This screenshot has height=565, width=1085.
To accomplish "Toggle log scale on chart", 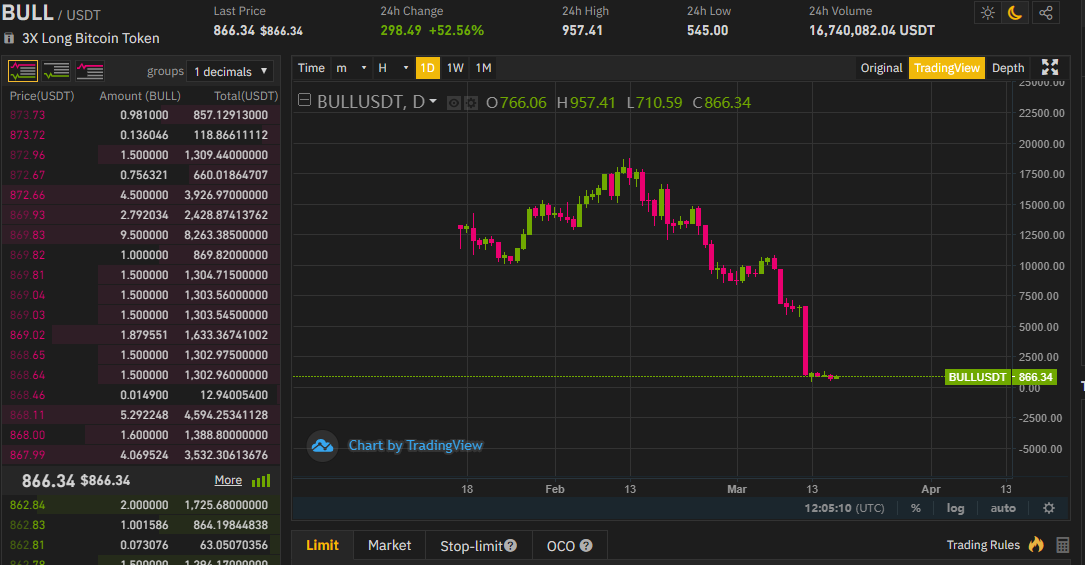I will coord(955,508).
